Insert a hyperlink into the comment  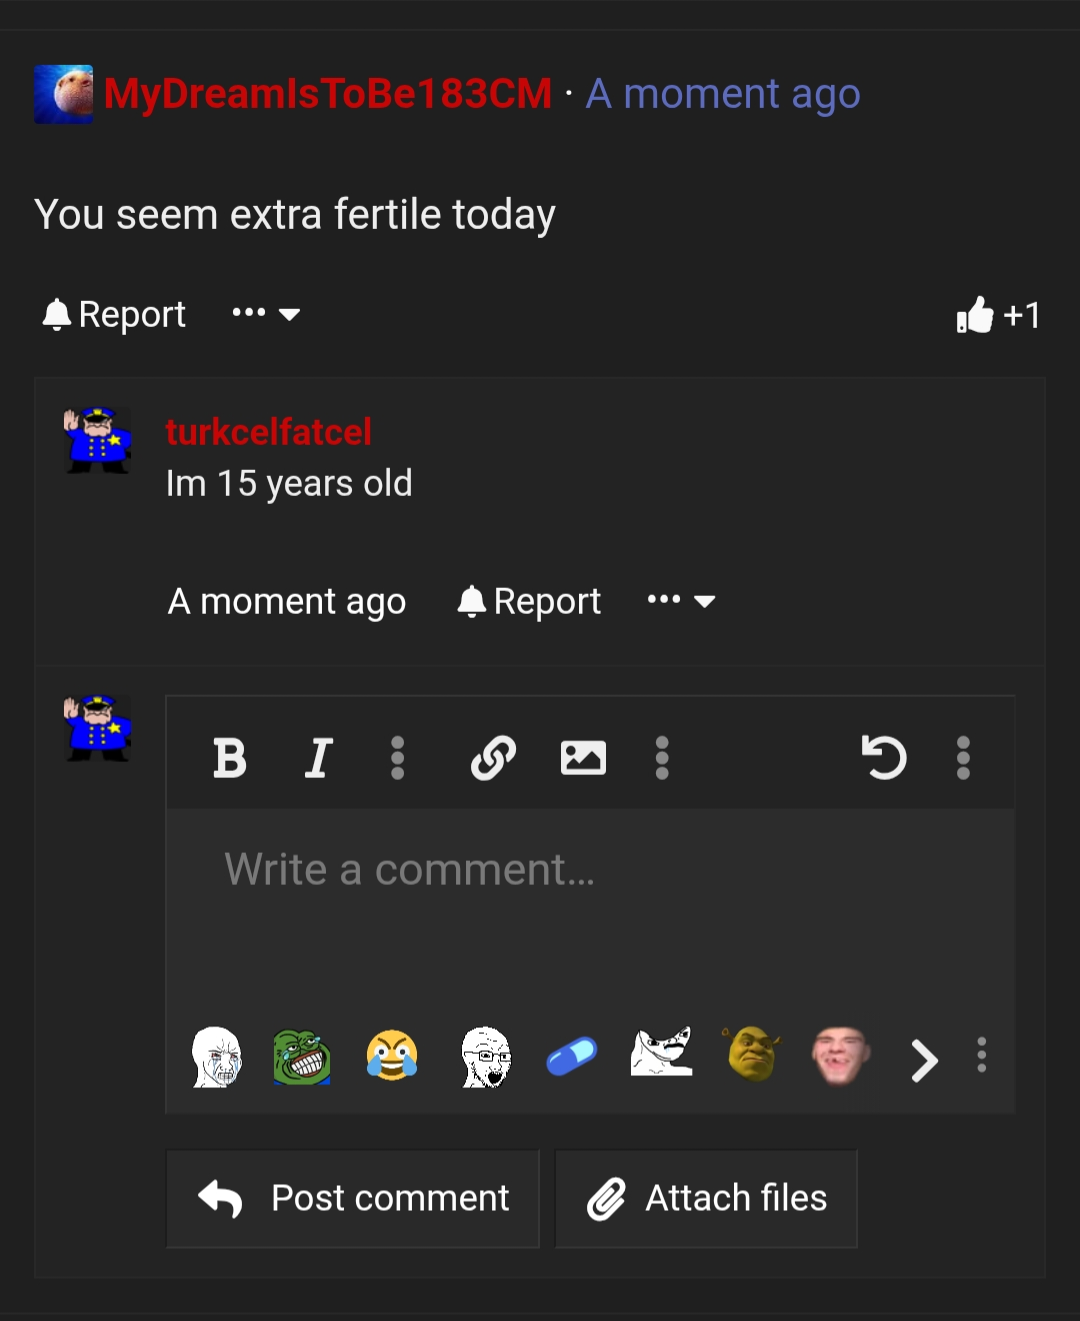point(492,758)
